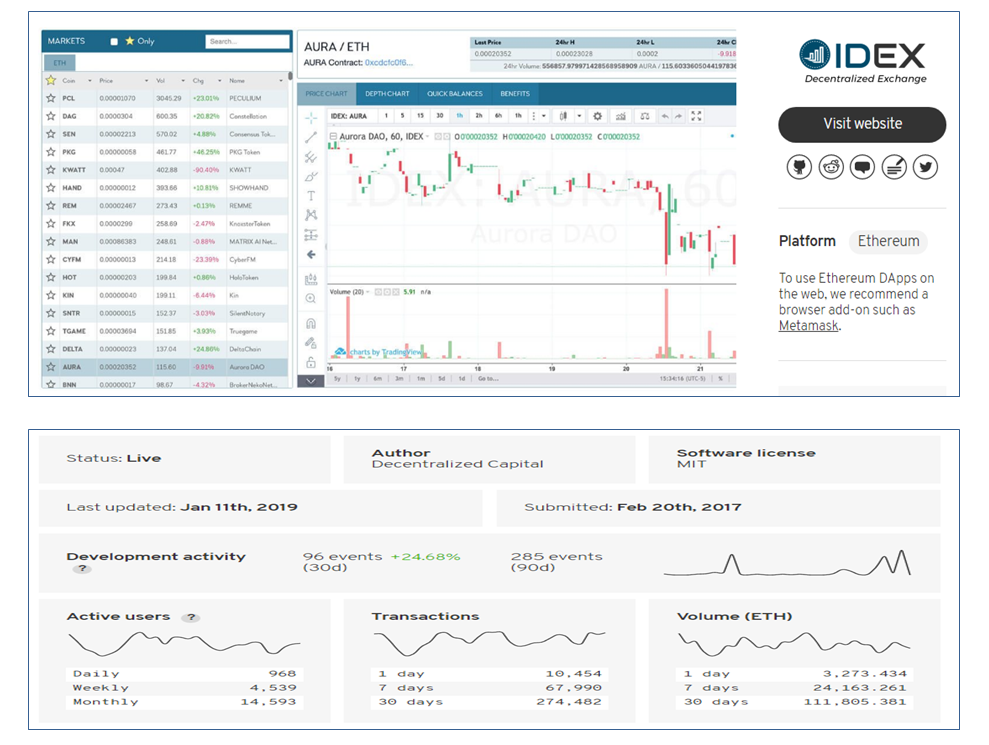The height and width of the screenshot is (745, 989).
Task: Open the IDEX Twitter icon link
Action: [x=925, y=167]
